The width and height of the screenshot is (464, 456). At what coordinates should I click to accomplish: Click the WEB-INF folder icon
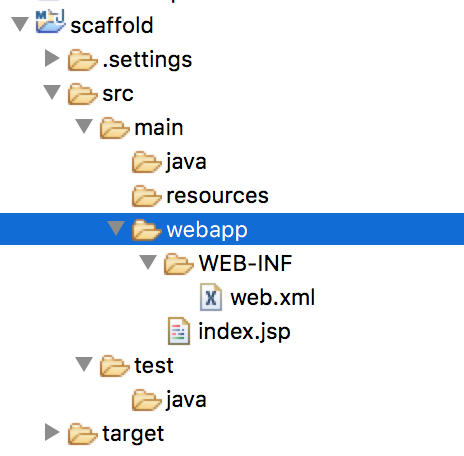179,264
